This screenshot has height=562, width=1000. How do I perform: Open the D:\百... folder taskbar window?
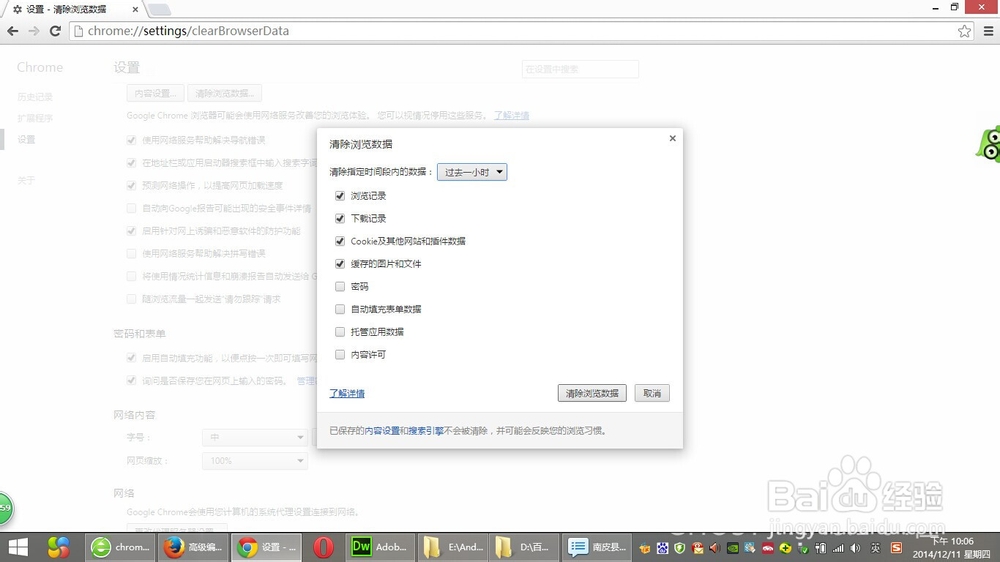click(x=525, y=547)
